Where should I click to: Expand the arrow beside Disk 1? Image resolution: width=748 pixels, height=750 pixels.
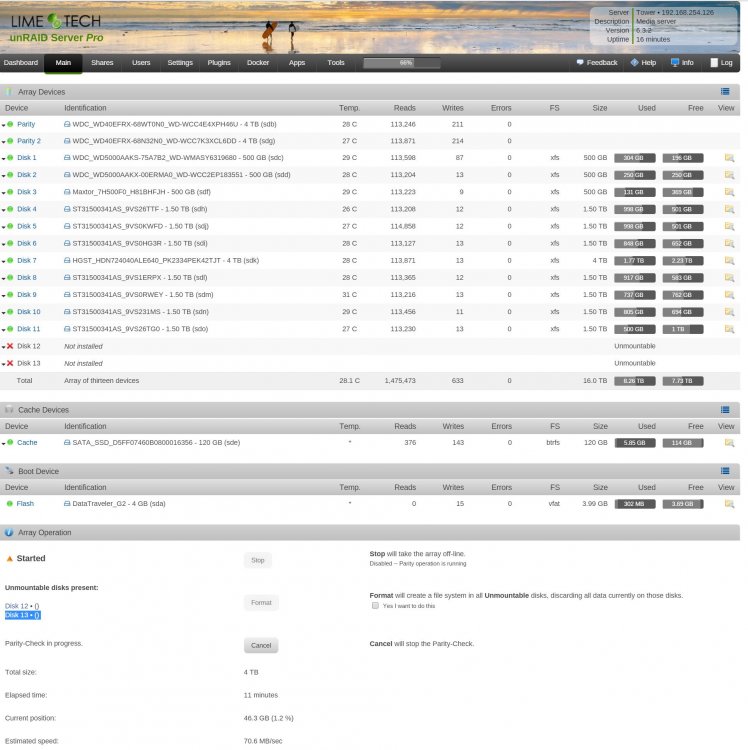(3, 159)
